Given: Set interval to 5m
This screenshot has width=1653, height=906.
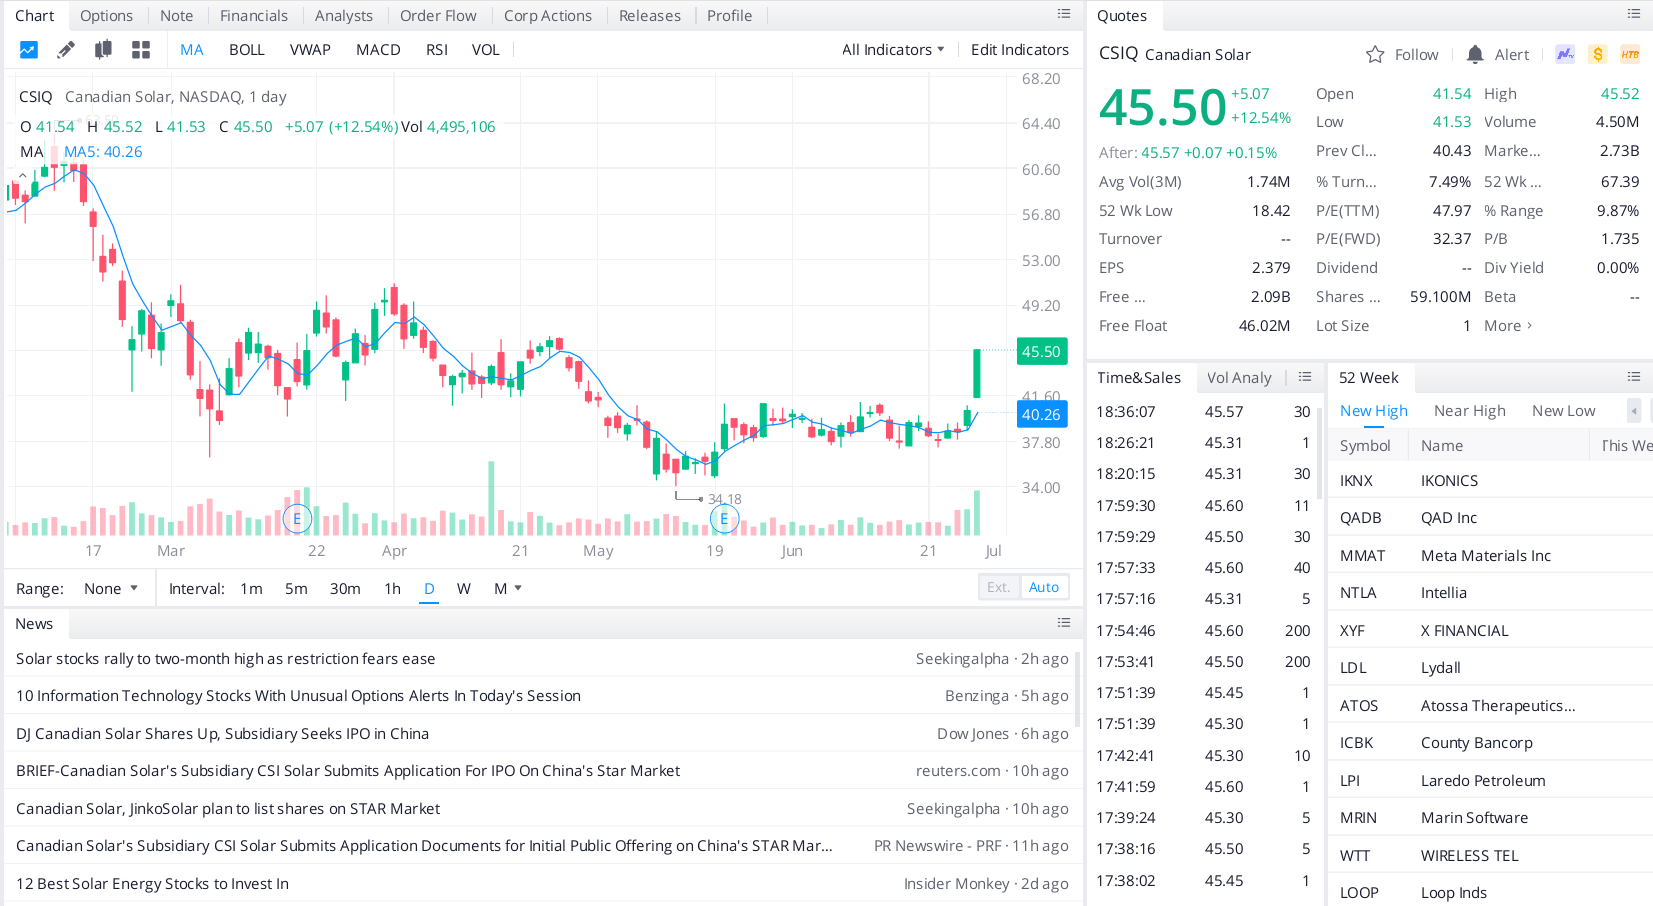Looking at the screenshot, I should [x=296, y=588].
